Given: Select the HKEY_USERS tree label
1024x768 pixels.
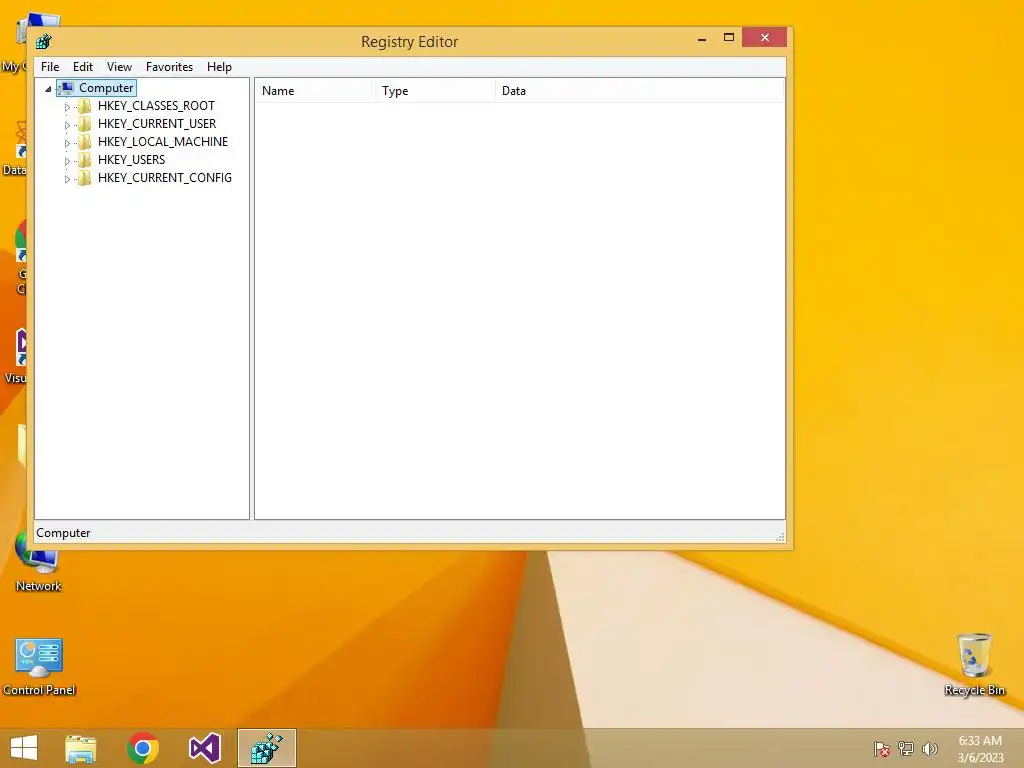Looking at the screenshot, I should click(x=131, y=160).
